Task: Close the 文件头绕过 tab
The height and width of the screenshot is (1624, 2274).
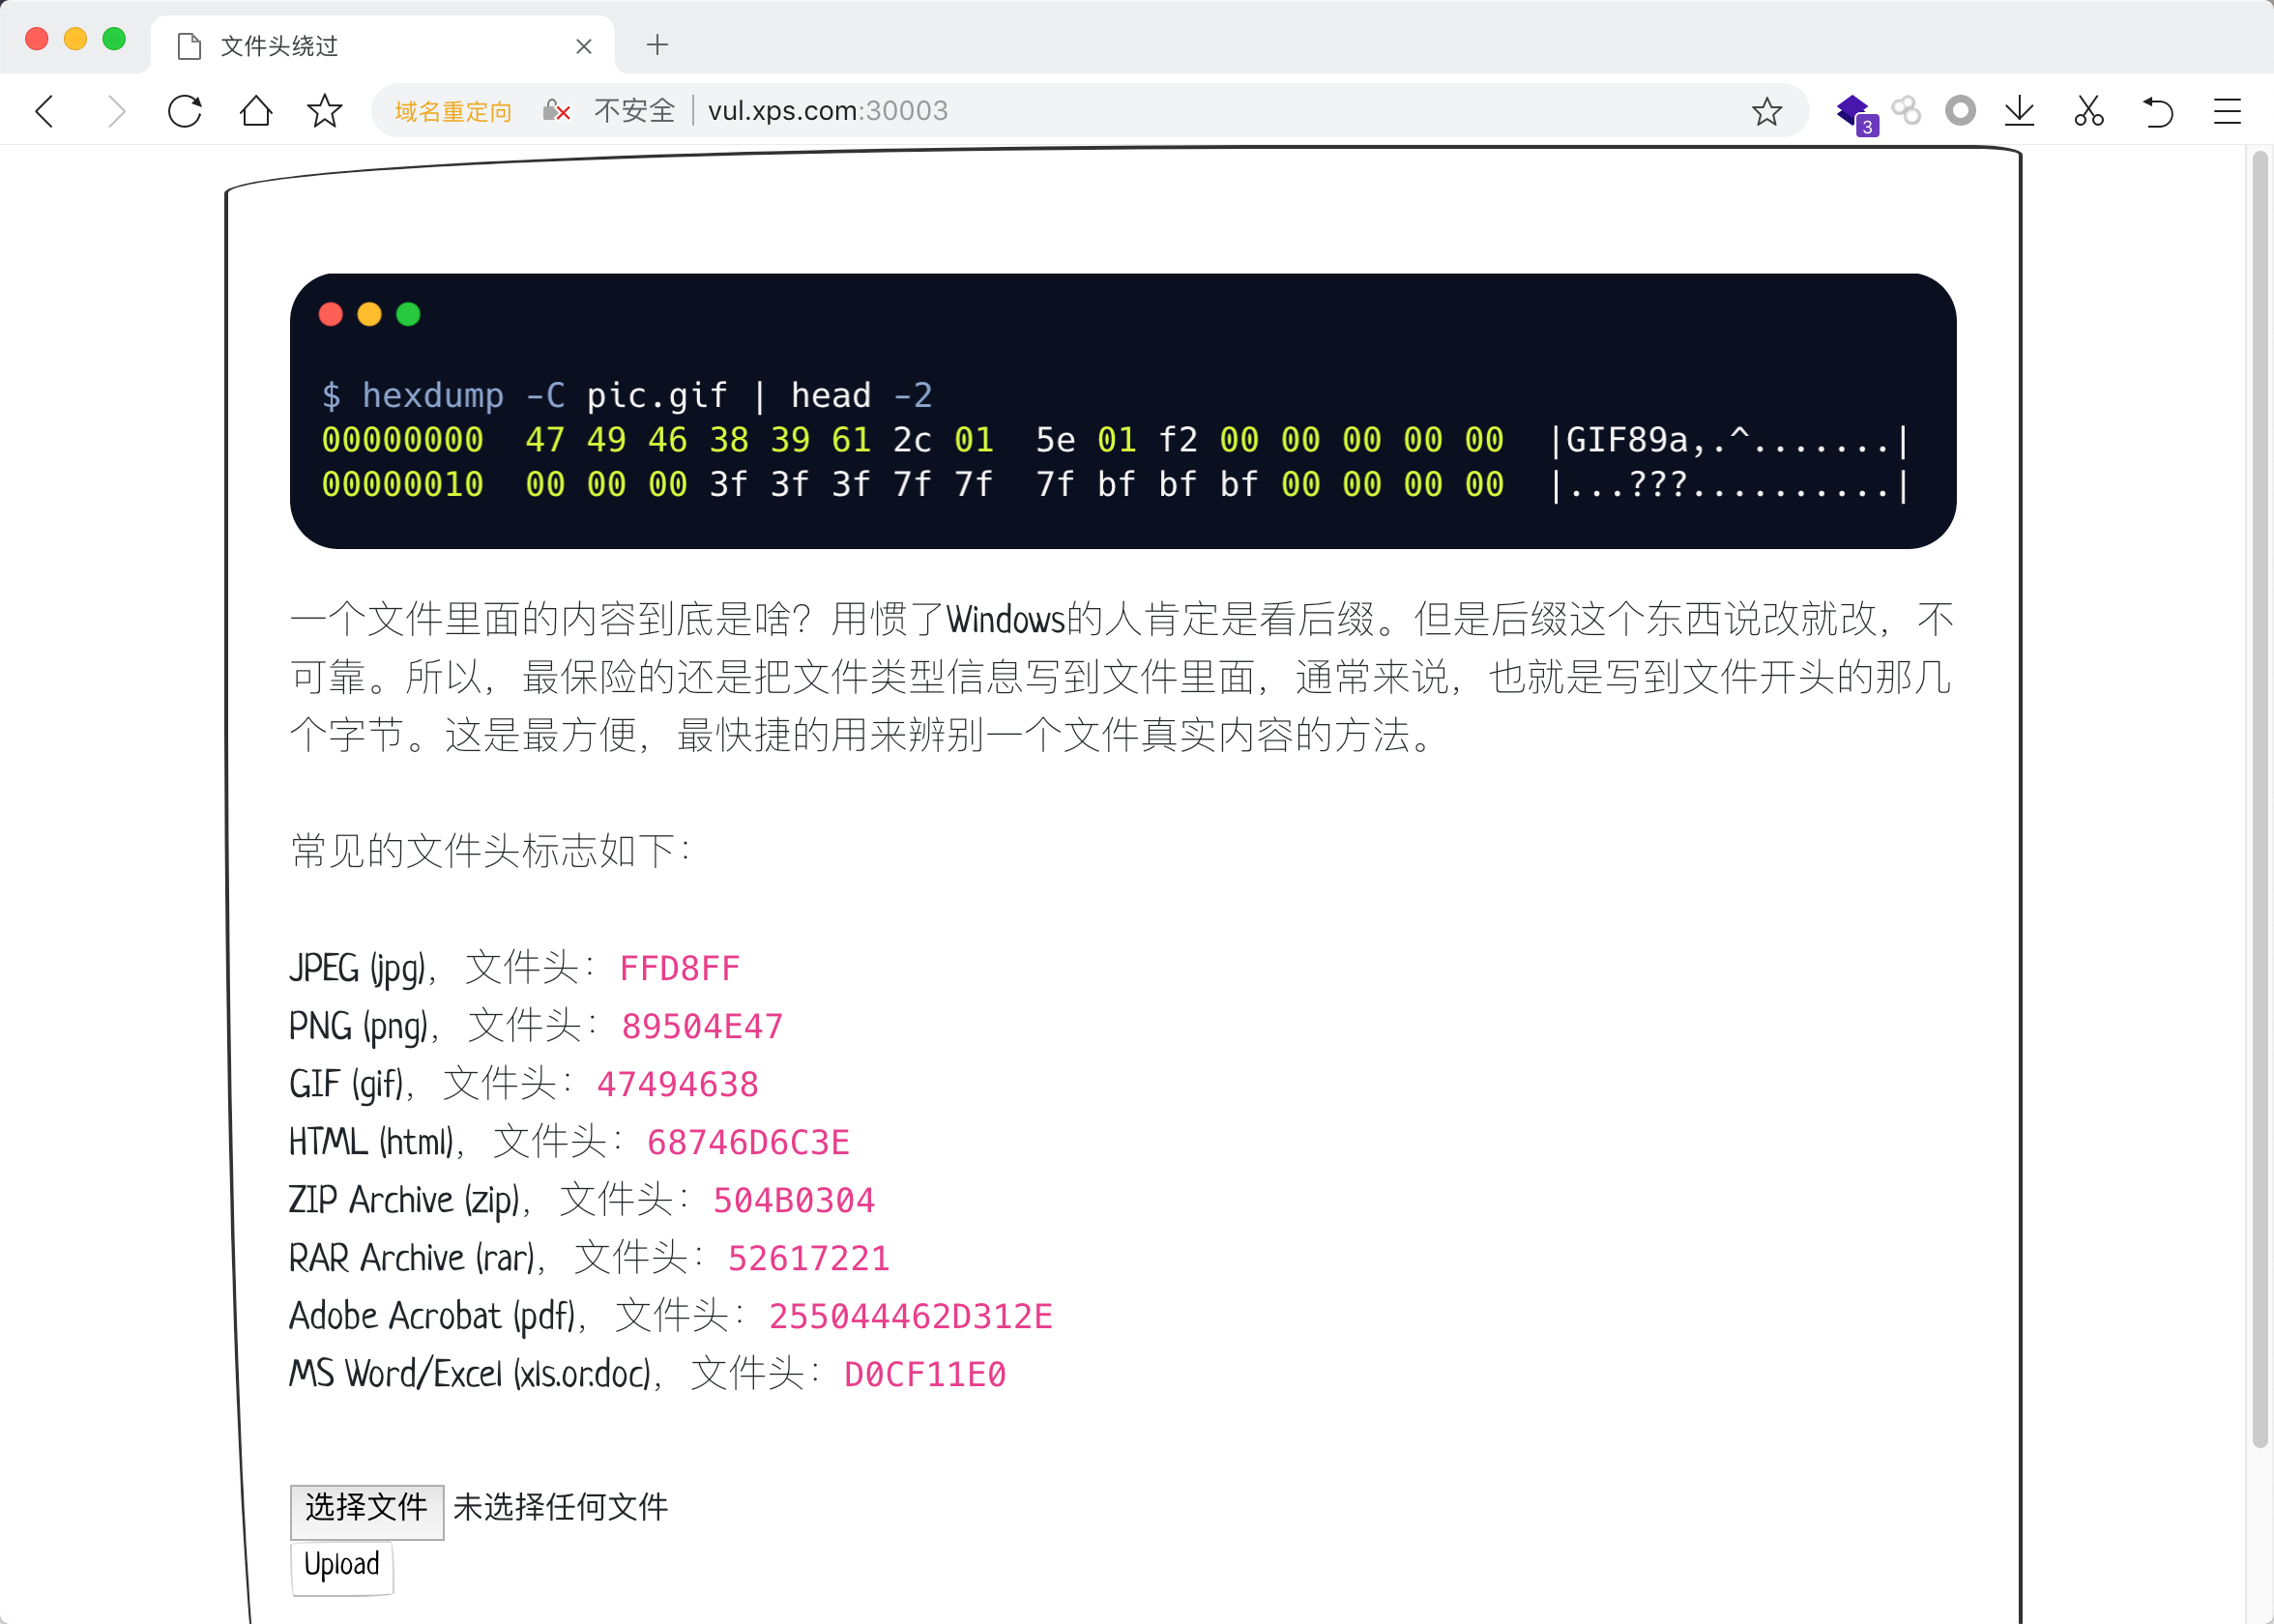Action: click(x=584, y=46)
